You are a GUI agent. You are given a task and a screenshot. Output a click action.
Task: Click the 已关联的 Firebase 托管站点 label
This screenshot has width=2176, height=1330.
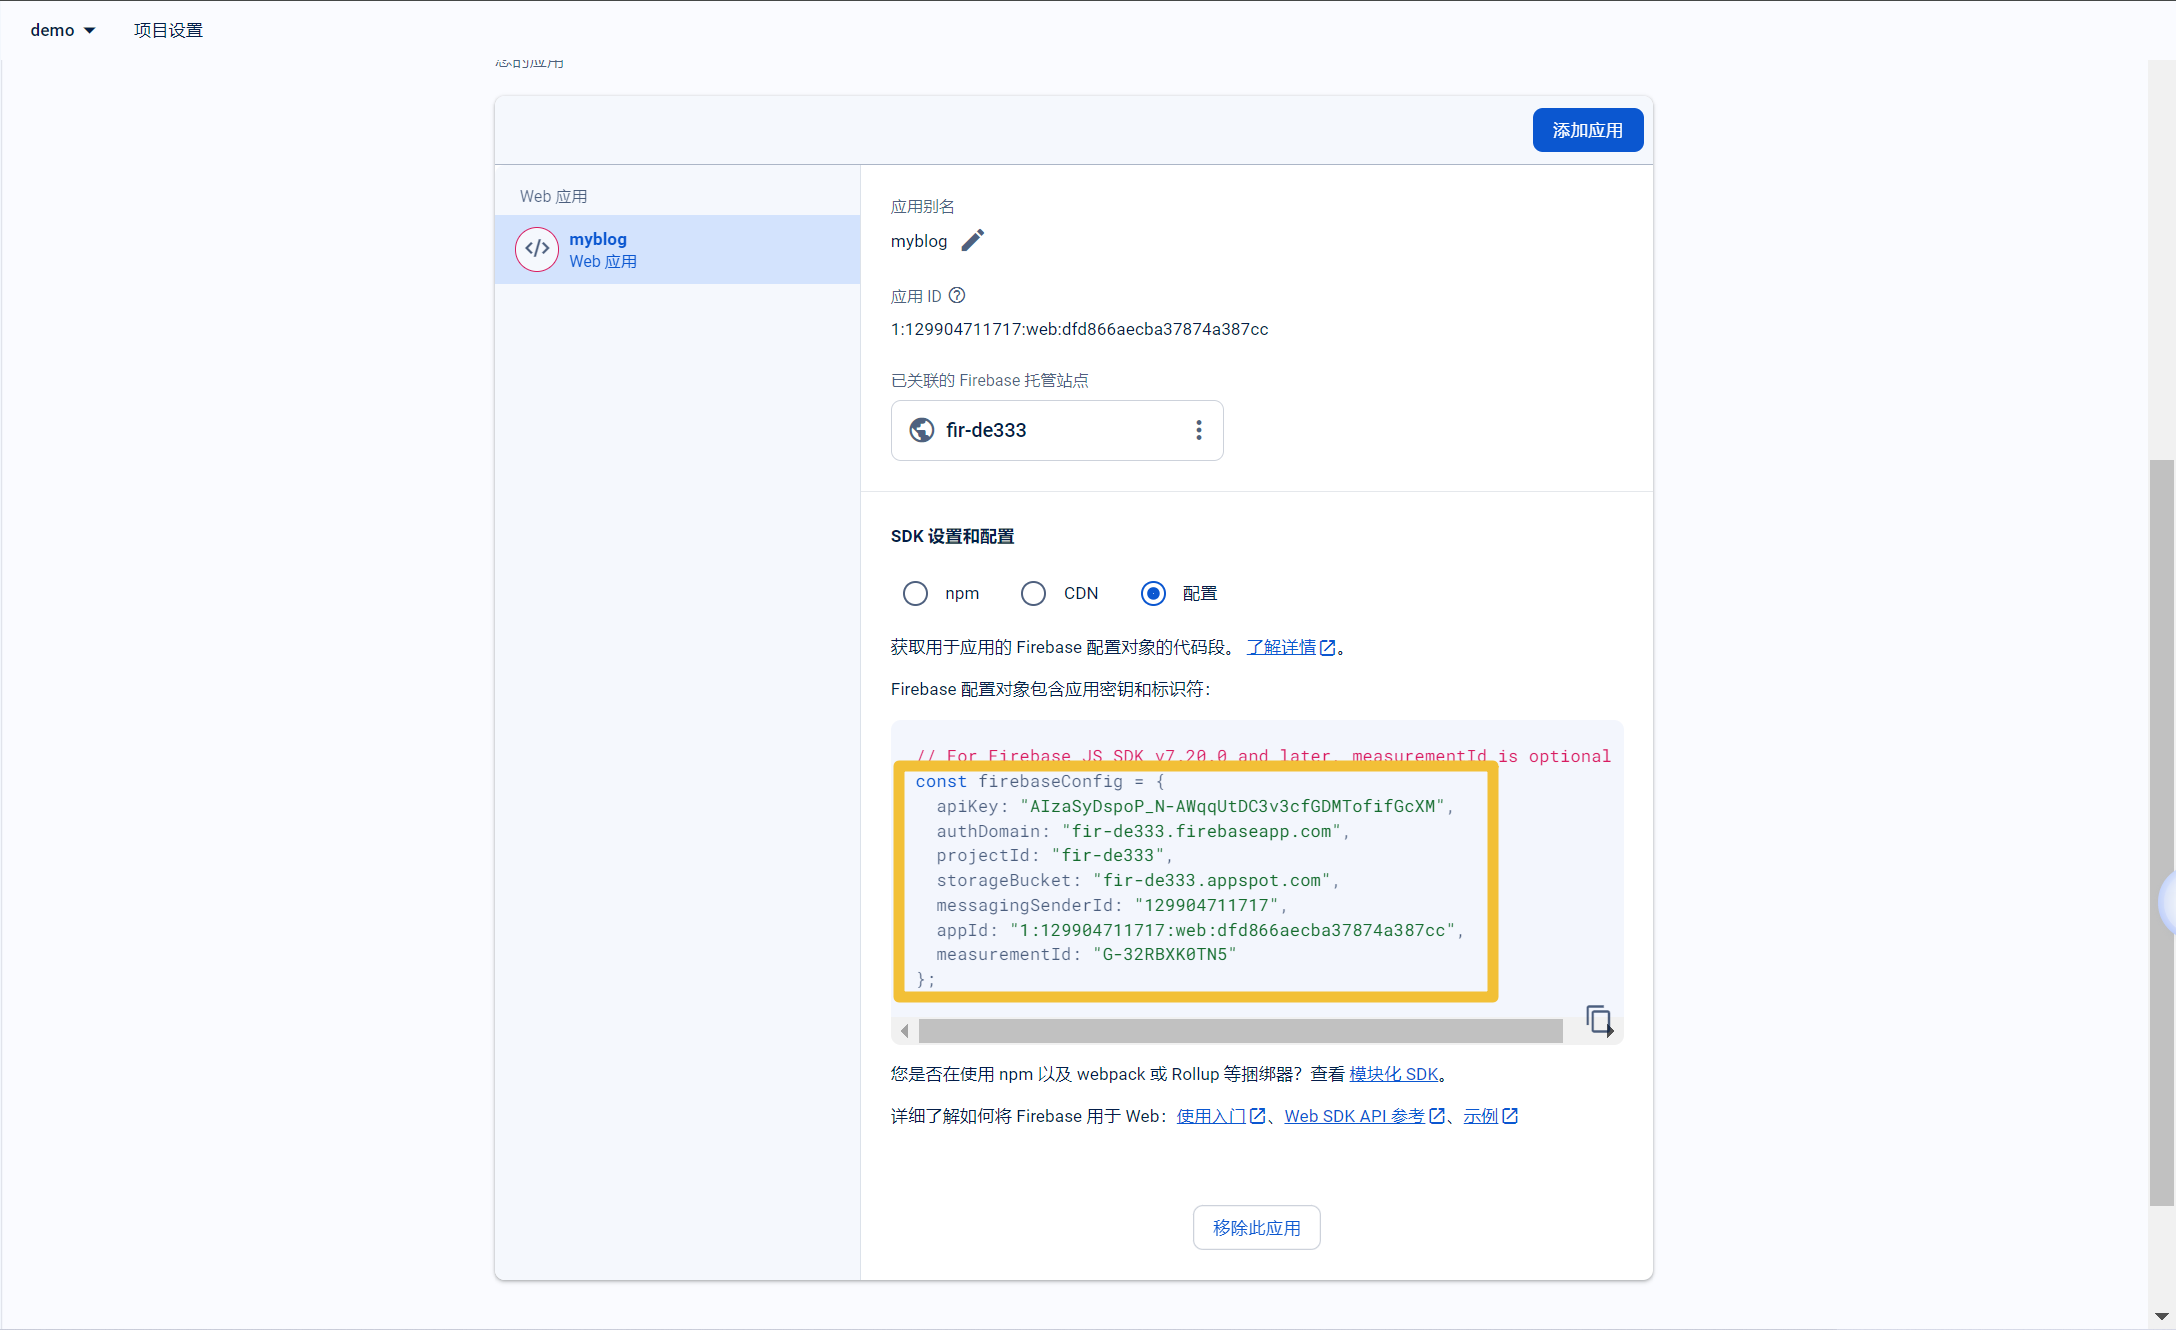pos(989,380)
